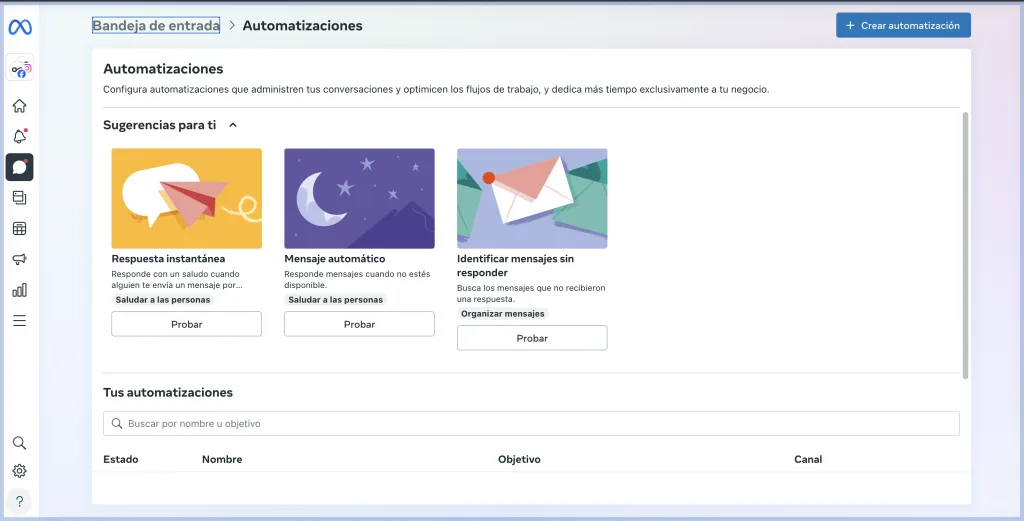Click the Objetivo column header

point(519,459)
